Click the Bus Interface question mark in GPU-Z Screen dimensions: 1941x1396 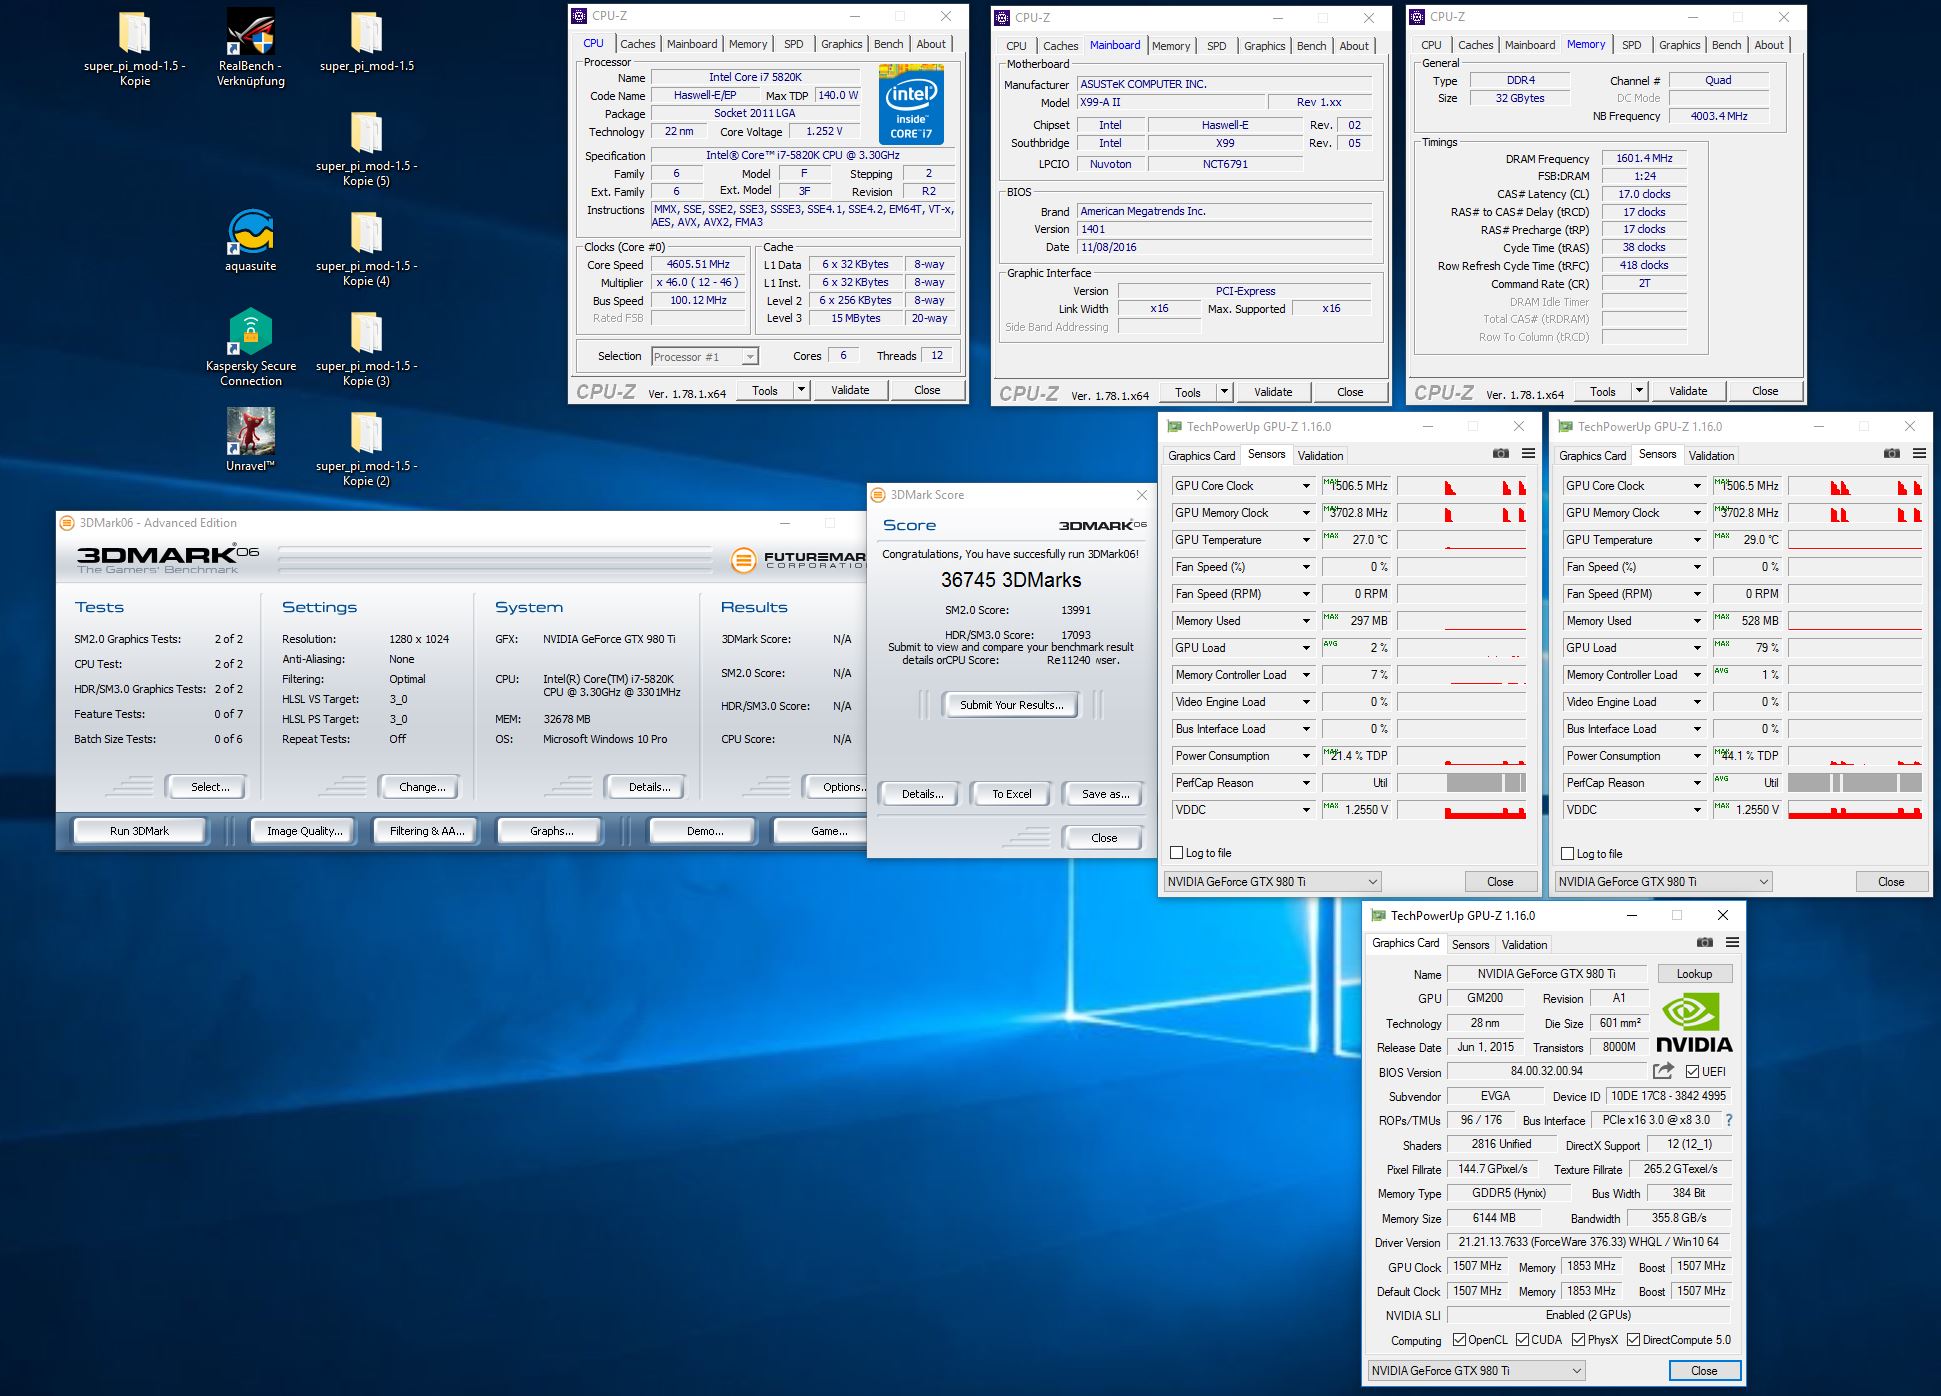(x=1729, y=1120)
